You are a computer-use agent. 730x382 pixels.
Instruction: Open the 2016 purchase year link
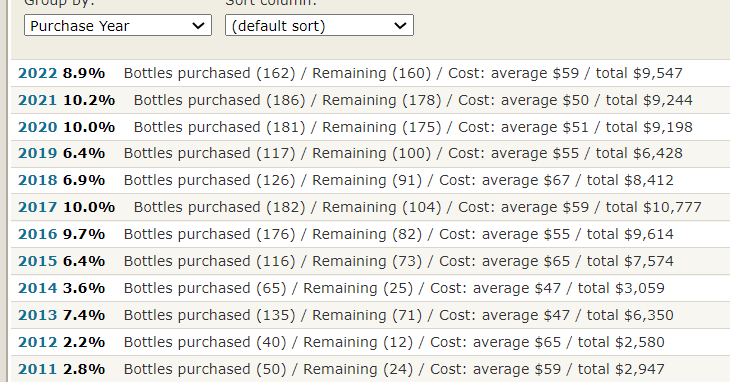click(x=38, y=234)
